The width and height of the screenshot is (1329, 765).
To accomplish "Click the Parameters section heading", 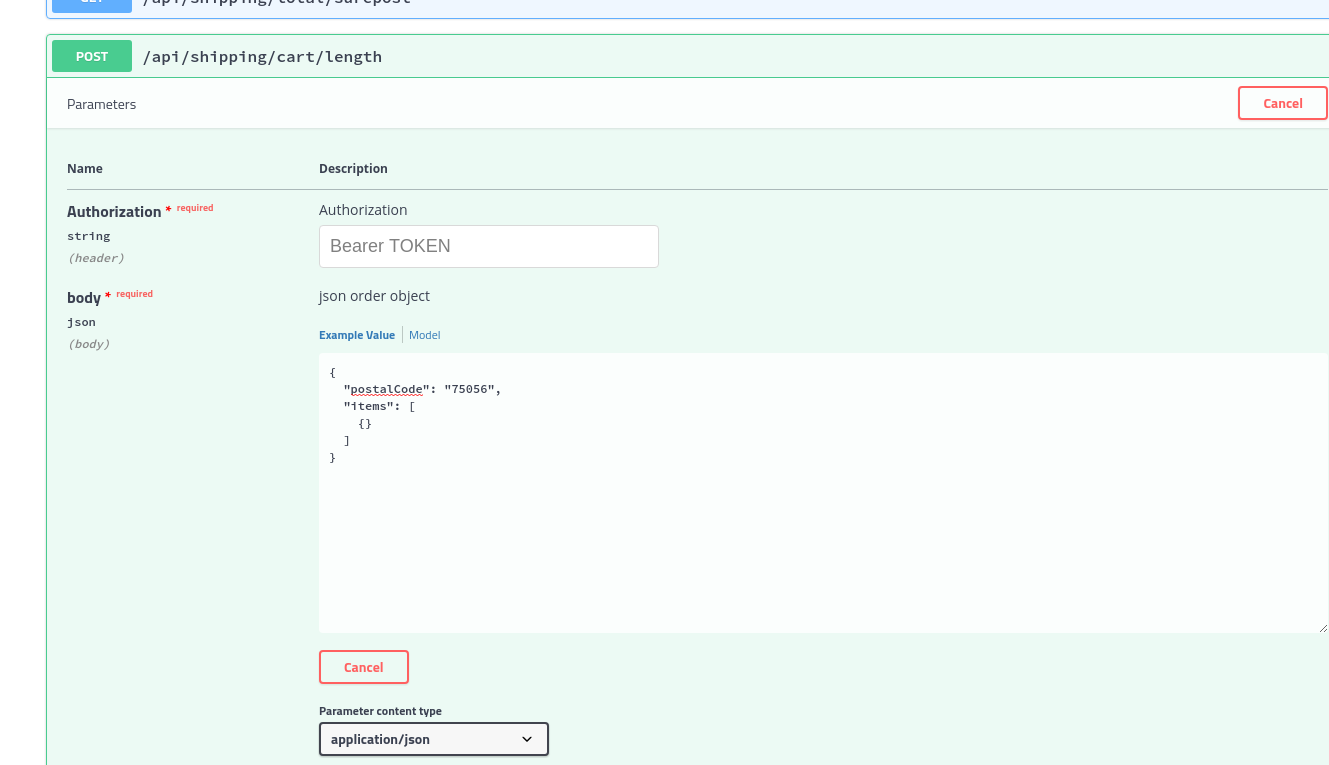I will coord(102,104).
